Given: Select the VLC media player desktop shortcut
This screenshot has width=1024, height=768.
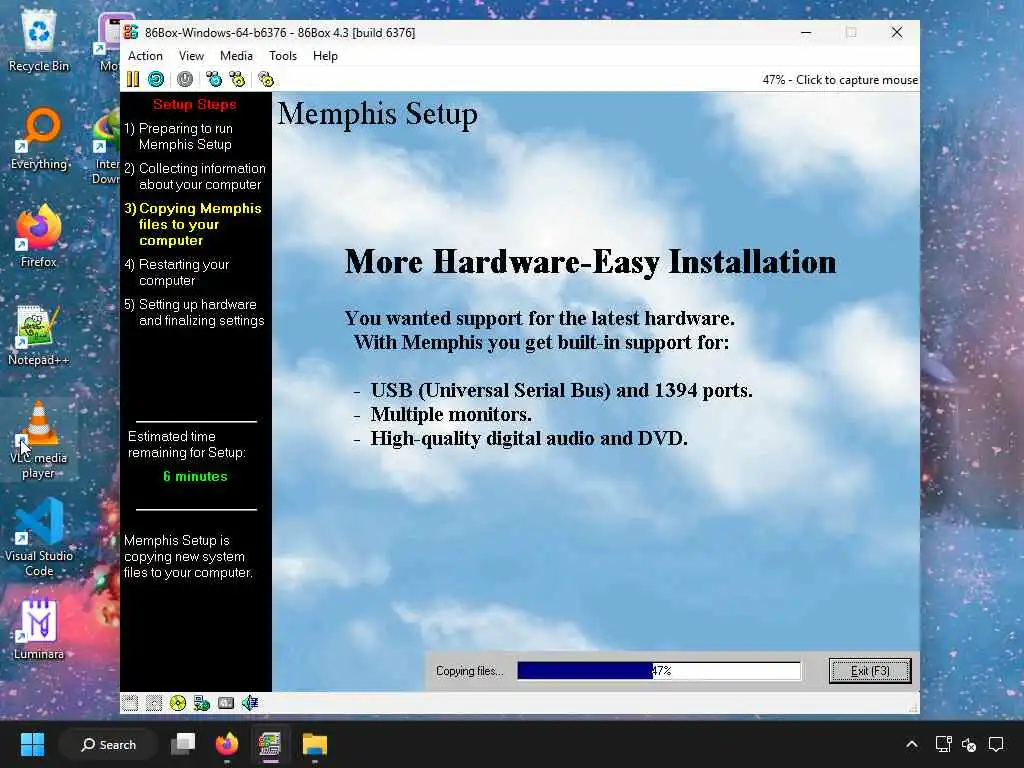Looking at the screenshot, I should click(39, 441).
